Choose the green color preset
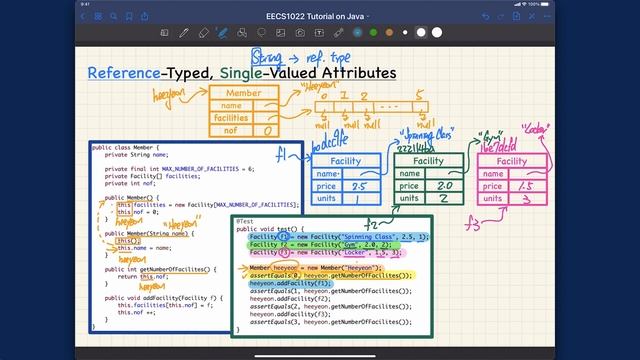The height and width of the screenshot is (360, 640). (x=373, y=33)
